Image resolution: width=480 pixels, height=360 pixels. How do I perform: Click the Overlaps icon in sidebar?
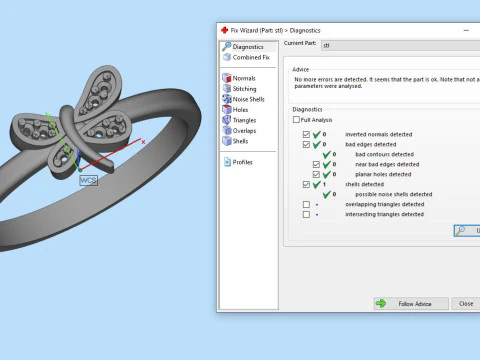point(227,130)
